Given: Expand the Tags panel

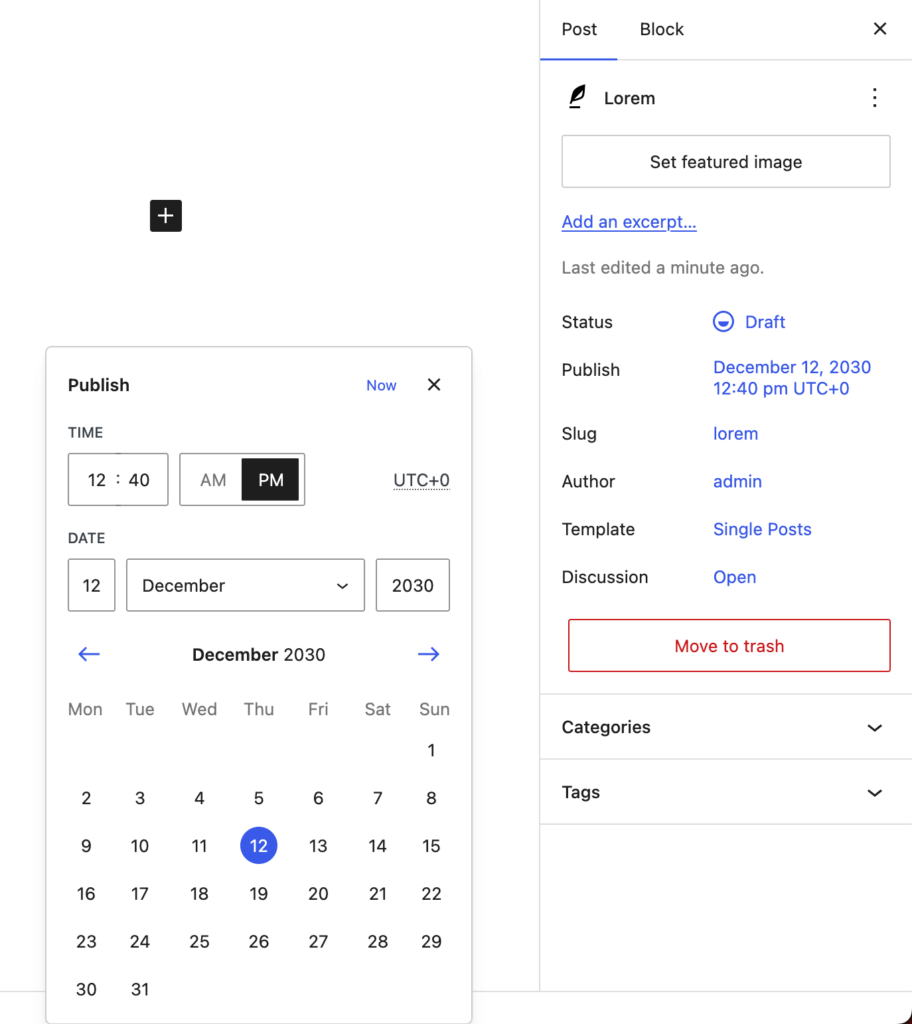Looking at the screenshot, I should [x=726, y=792].
